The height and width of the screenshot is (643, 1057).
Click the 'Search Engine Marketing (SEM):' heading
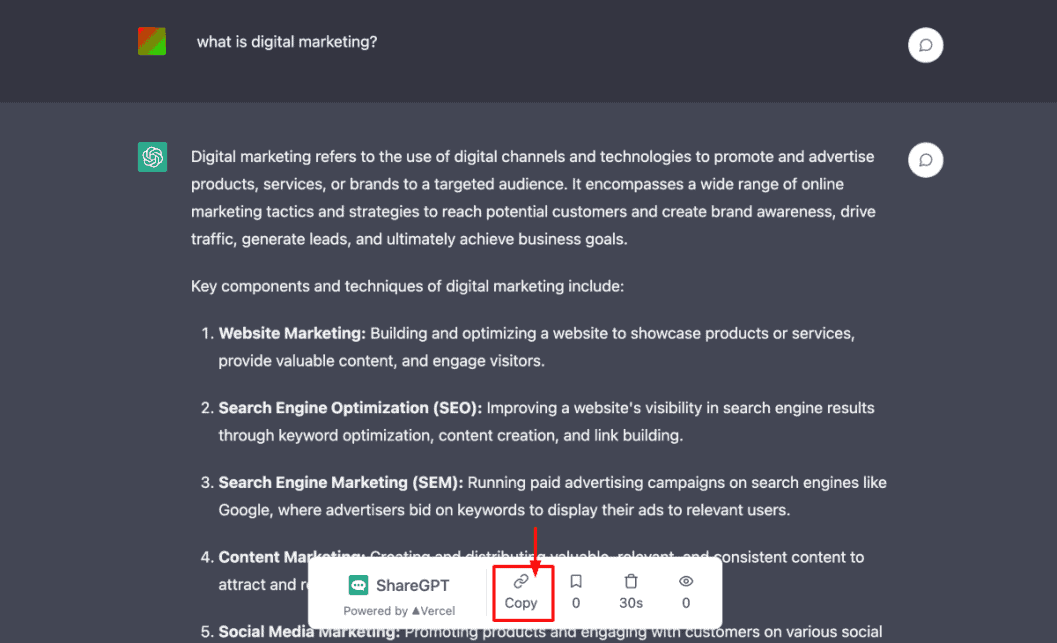341,483
